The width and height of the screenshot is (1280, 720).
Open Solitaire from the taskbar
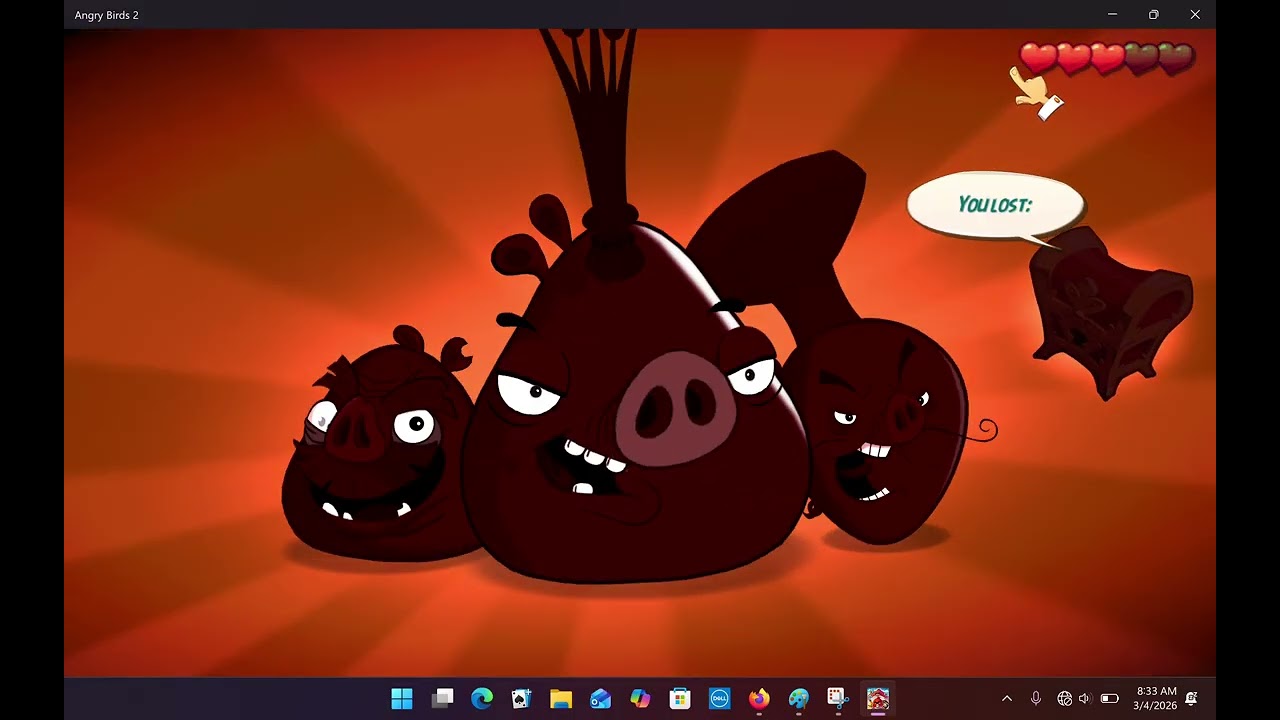(521, 698)
